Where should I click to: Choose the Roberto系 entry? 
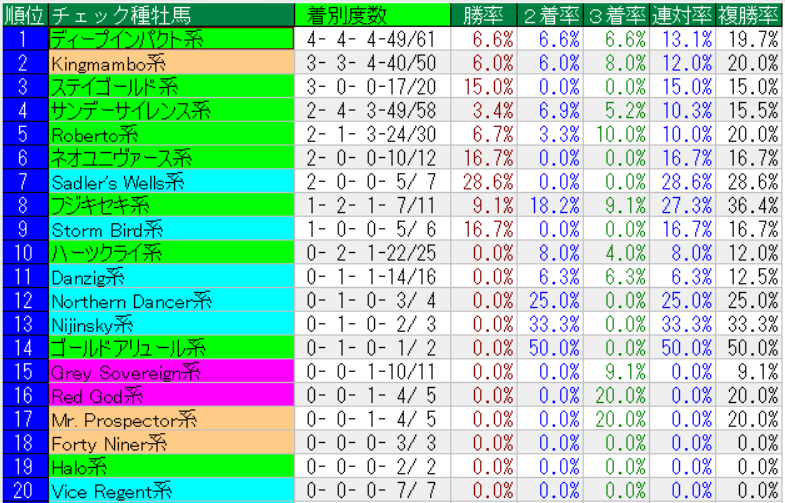pyautogui.click(x=171, y=134)
